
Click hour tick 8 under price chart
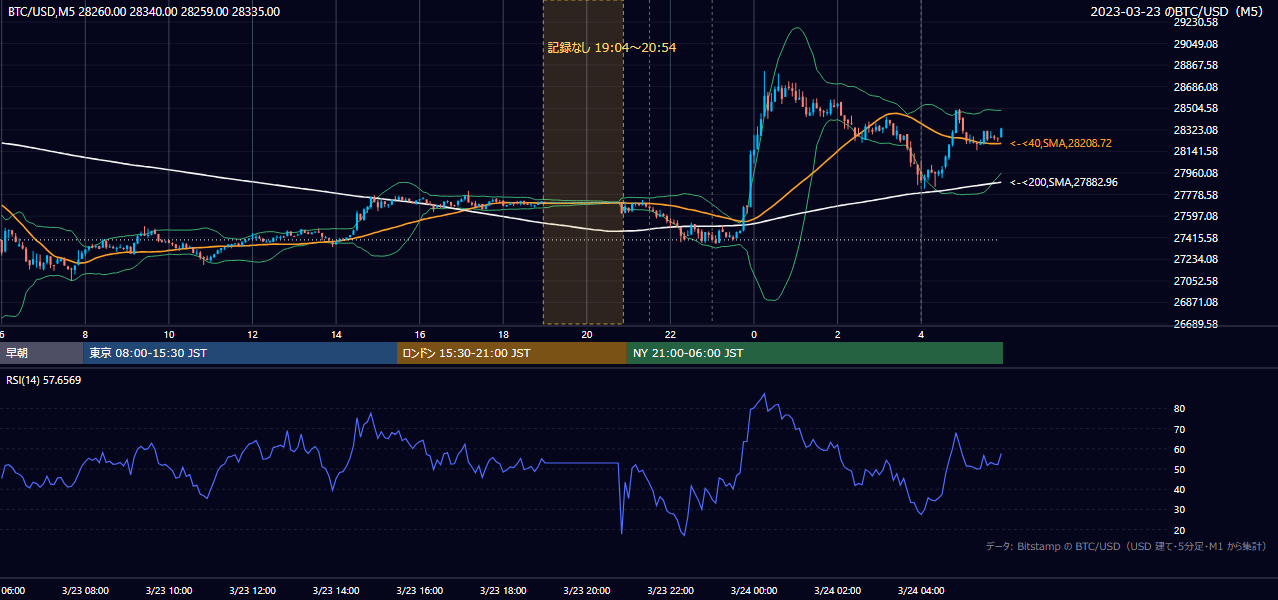click(85, 334)
